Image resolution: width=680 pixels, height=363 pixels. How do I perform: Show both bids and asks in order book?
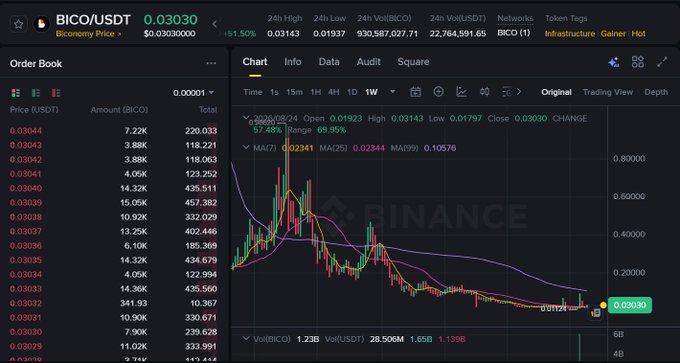coord(16,93)
